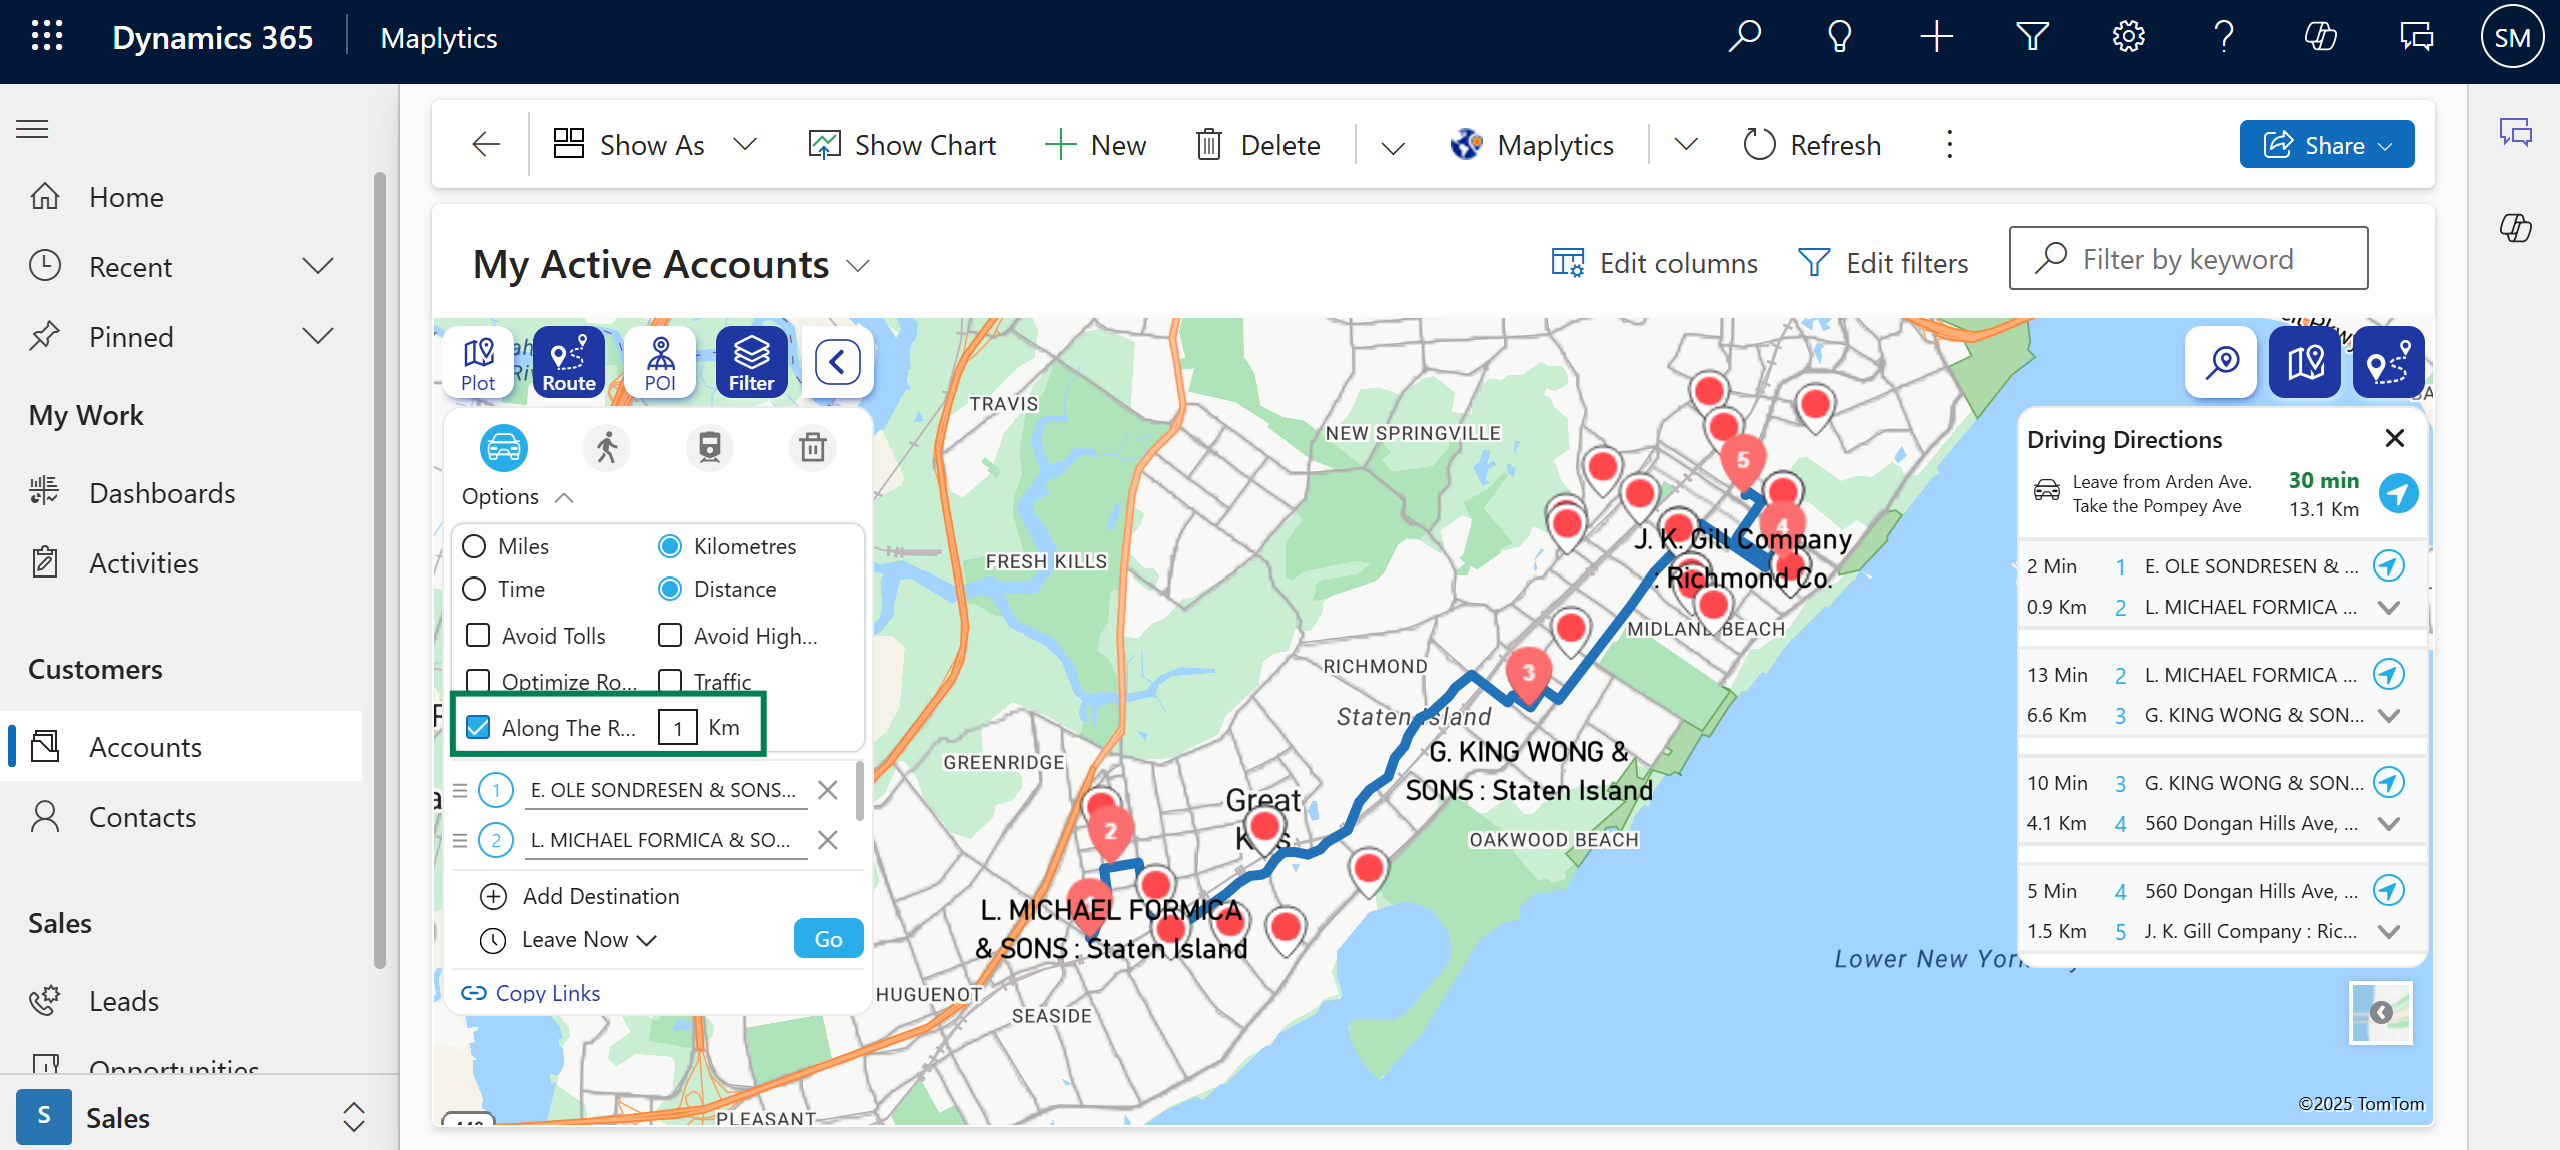This screenshot has height=1150, width=2560.
Task: Enable the Avoid Tolls checkbox
Action: pos(478,636)
